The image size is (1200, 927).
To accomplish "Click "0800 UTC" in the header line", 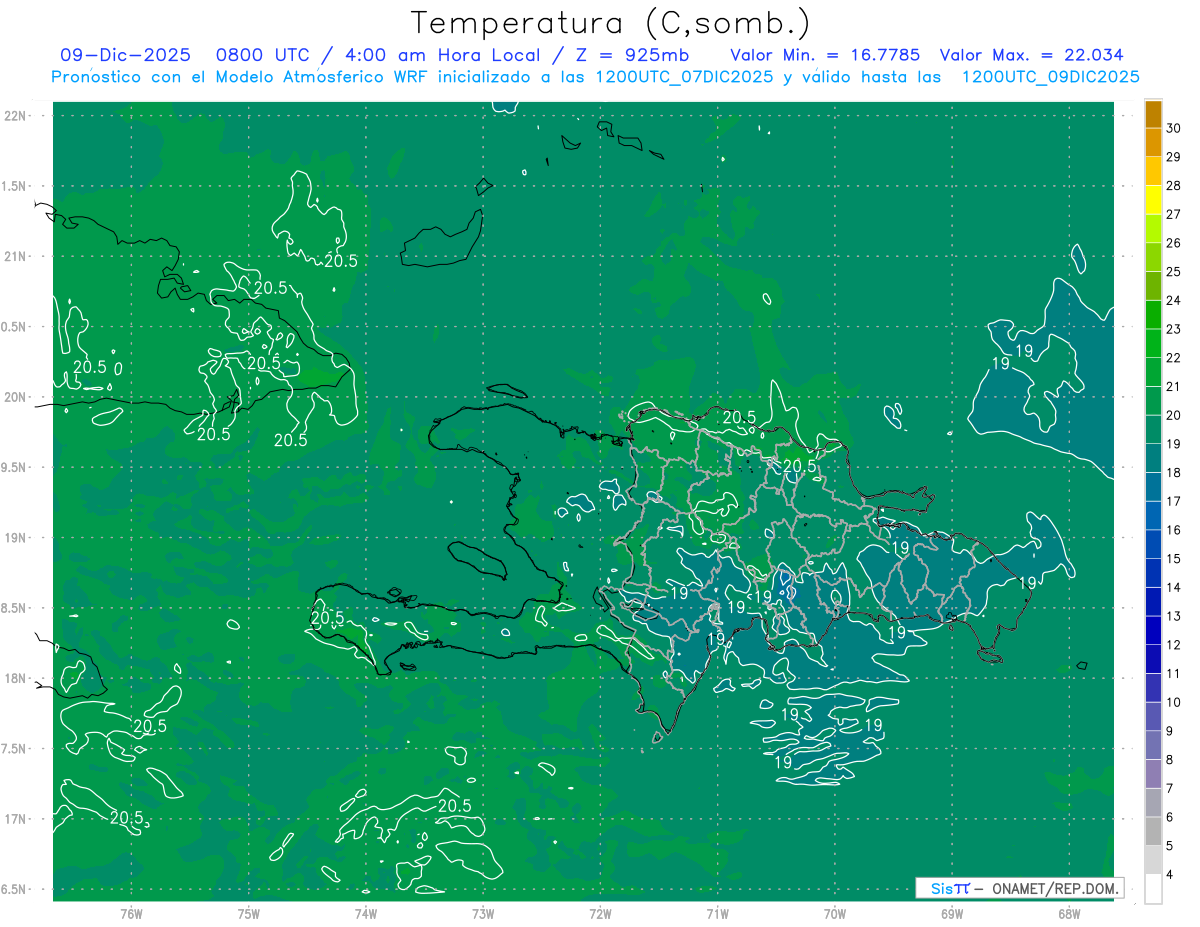I will [263, 55].
